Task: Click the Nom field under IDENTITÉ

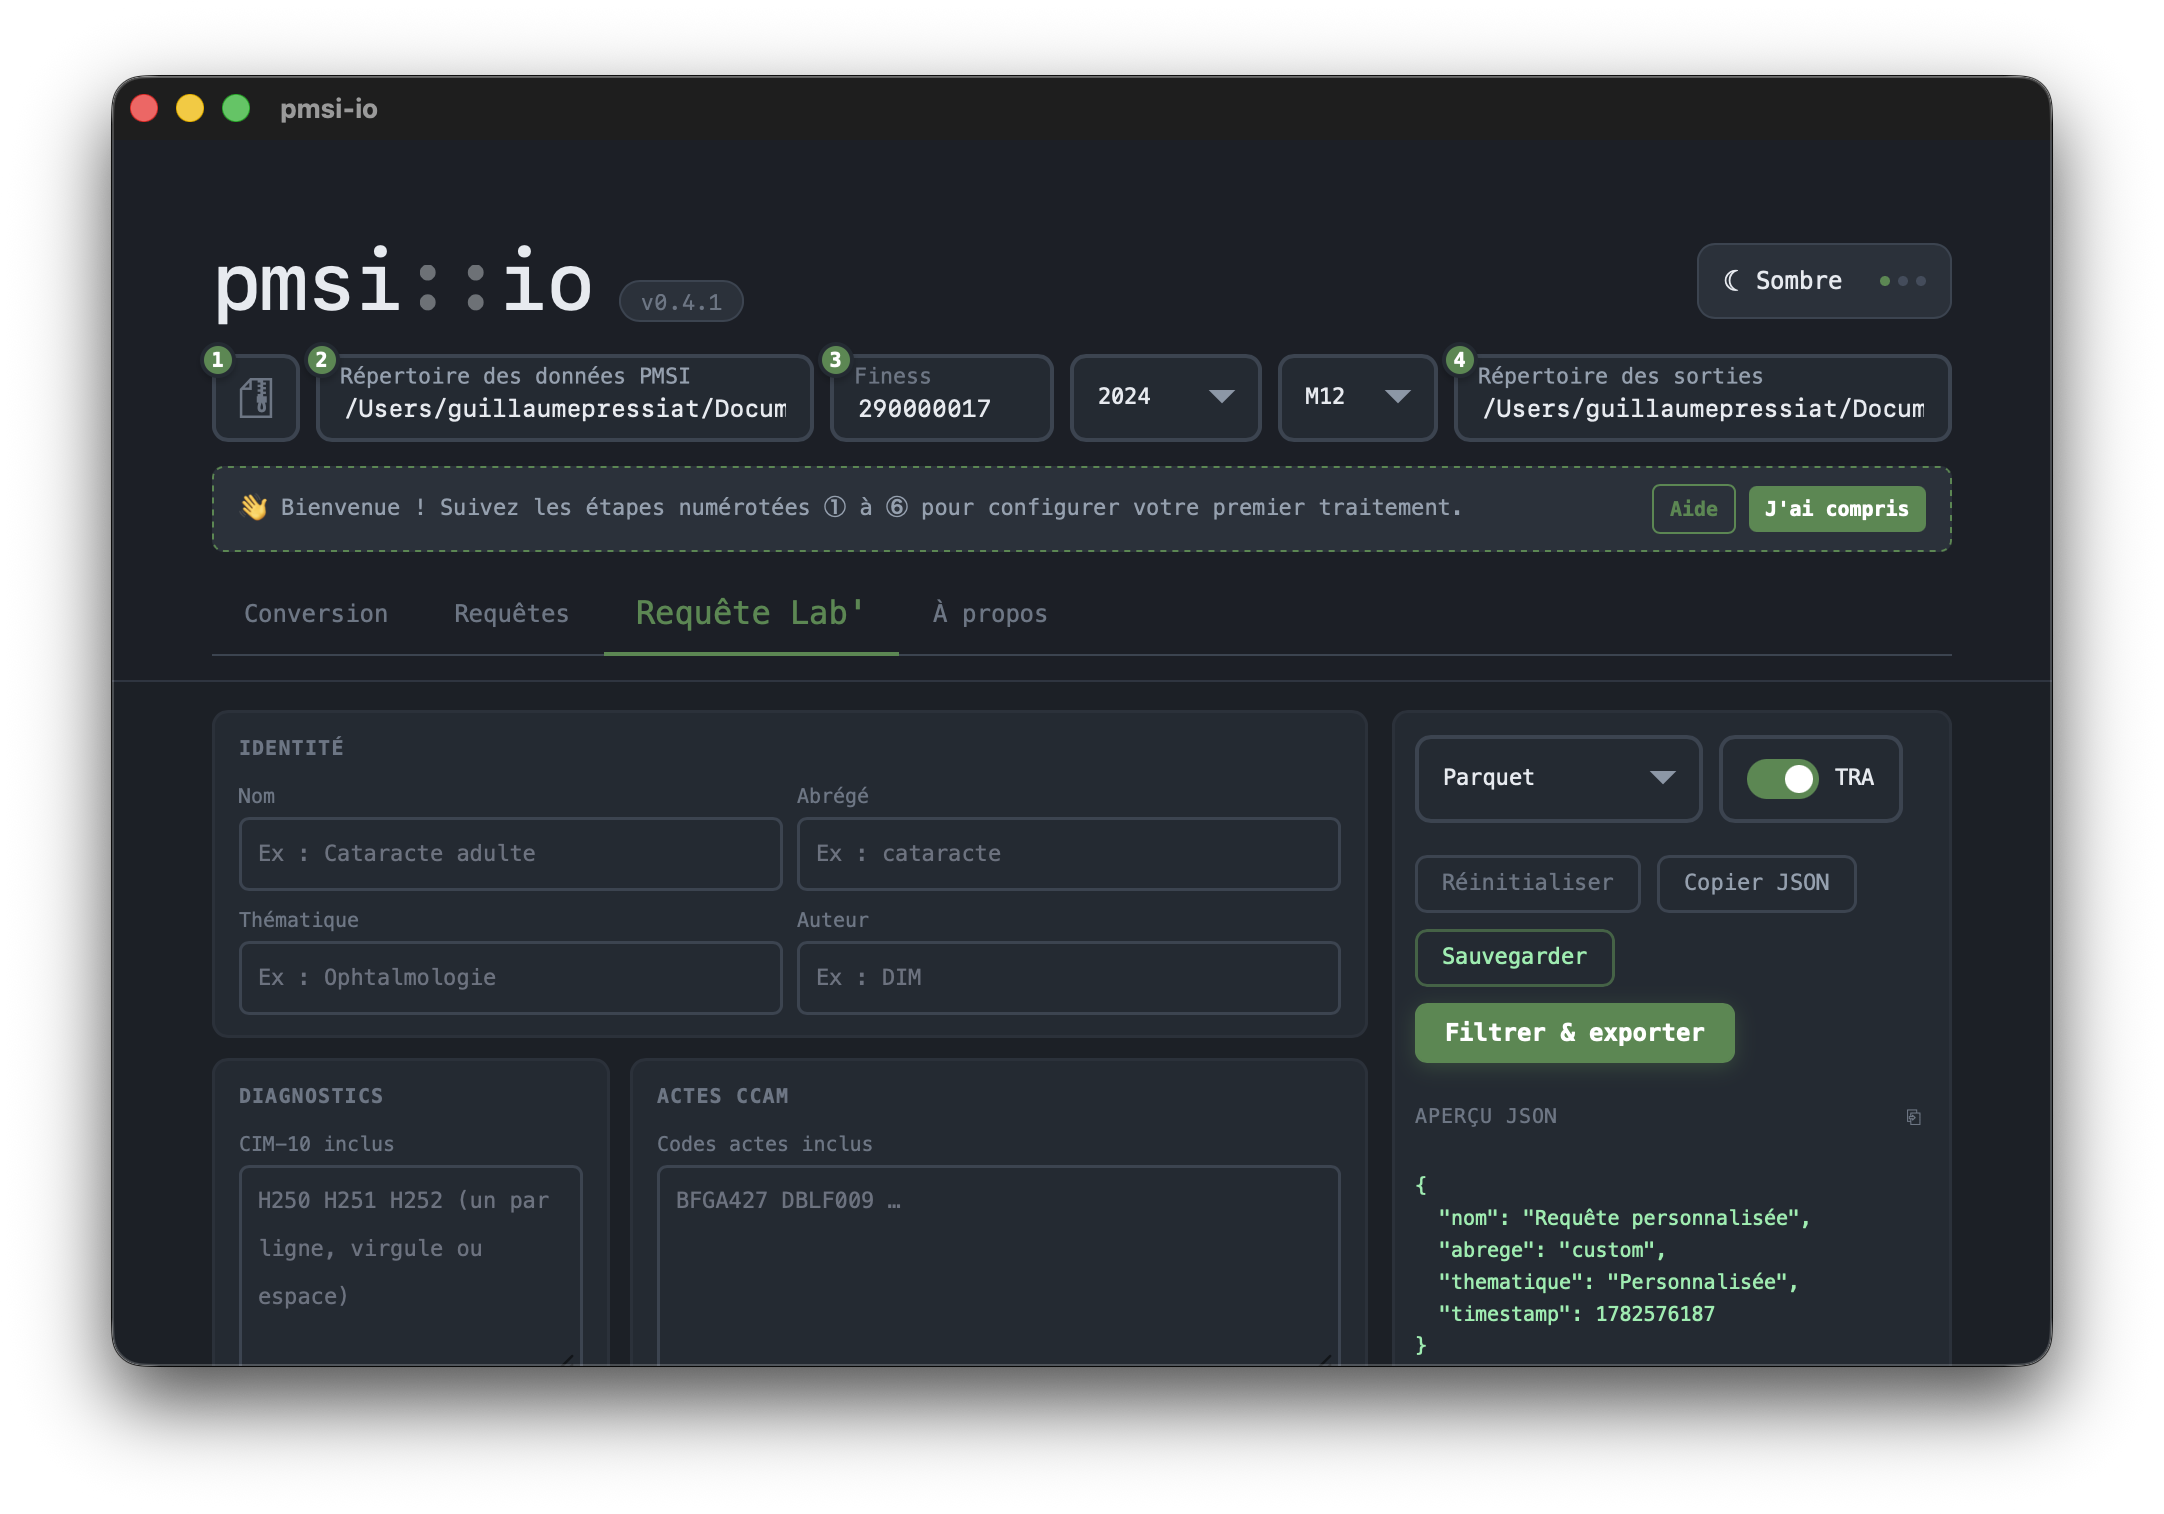Action: [x=510, y=854]
